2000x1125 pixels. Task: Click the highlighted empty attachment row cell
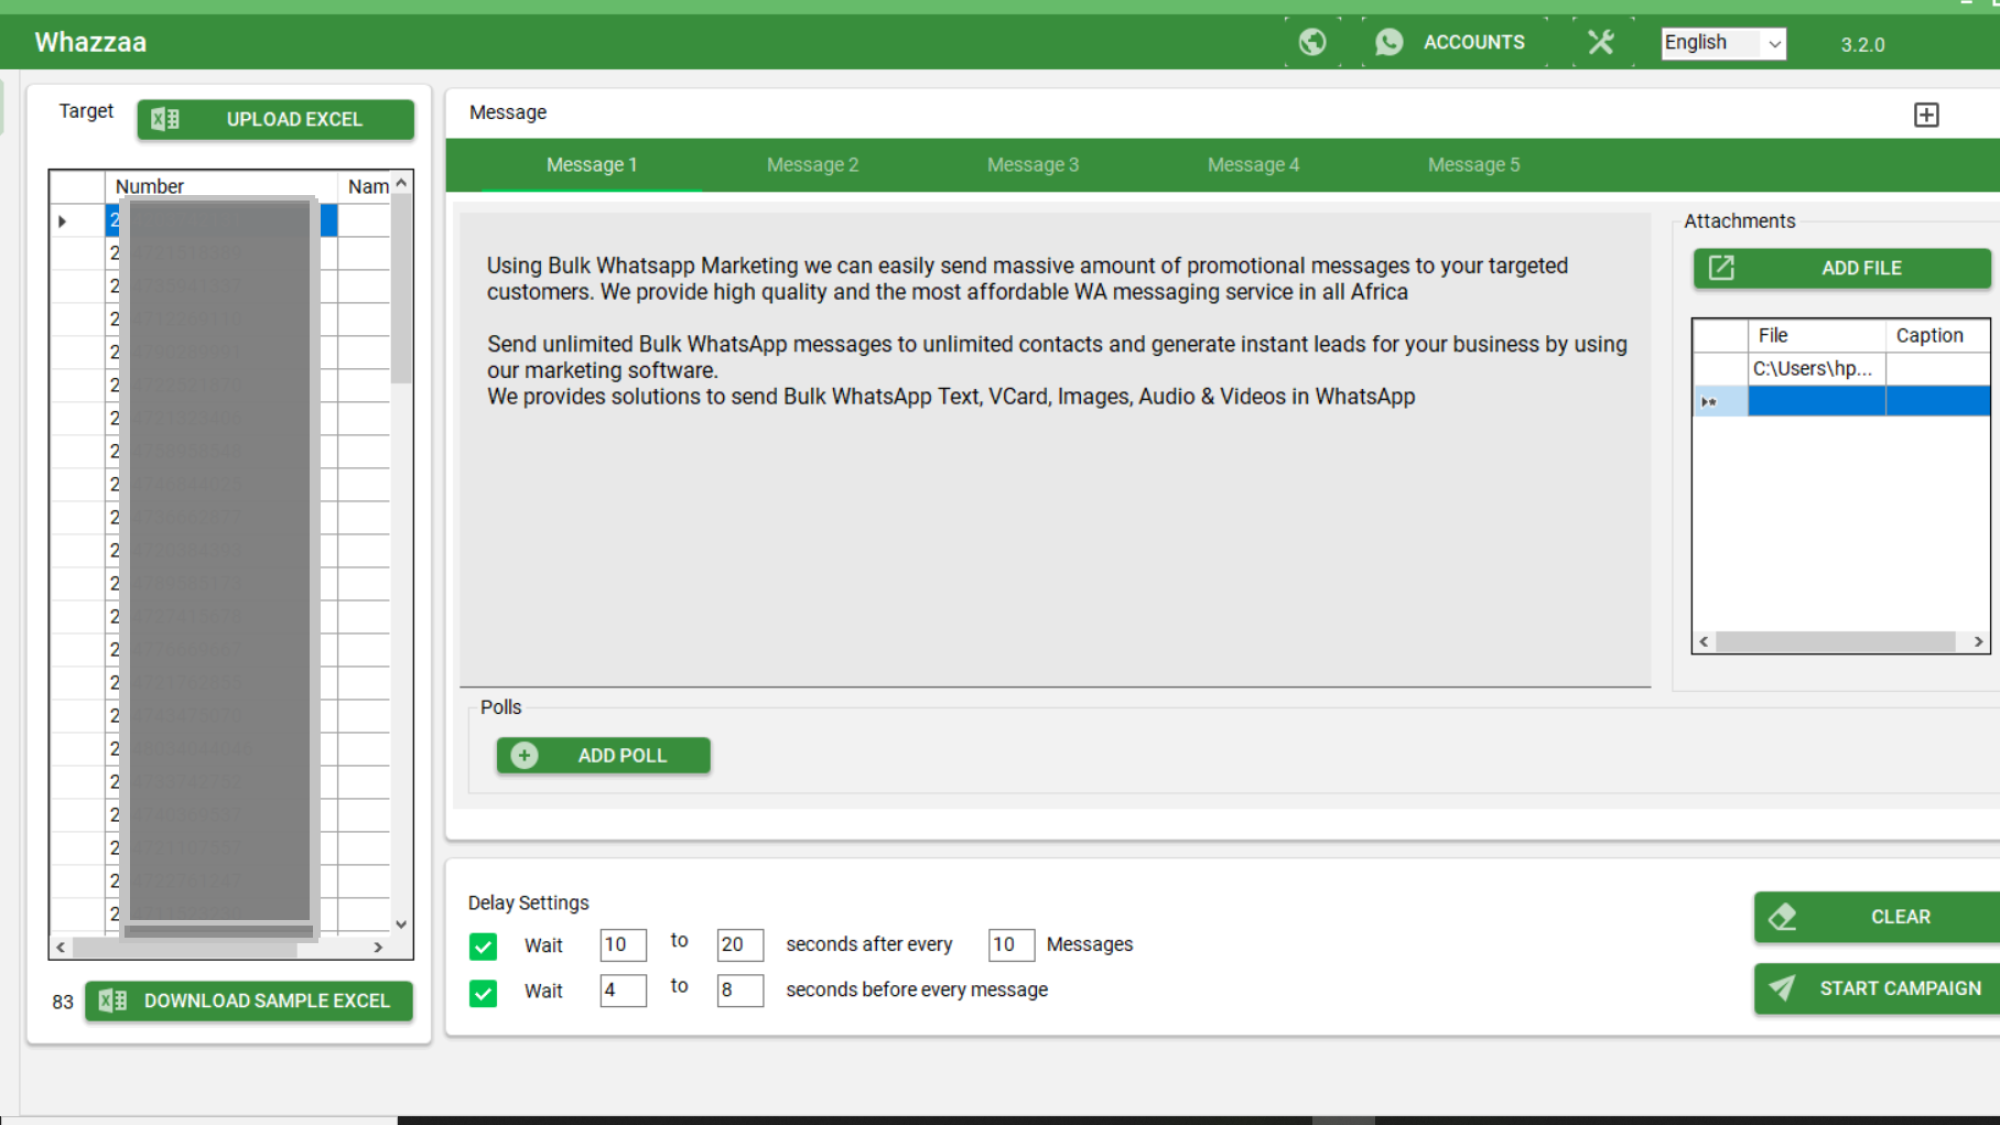tap(1816, 401)
